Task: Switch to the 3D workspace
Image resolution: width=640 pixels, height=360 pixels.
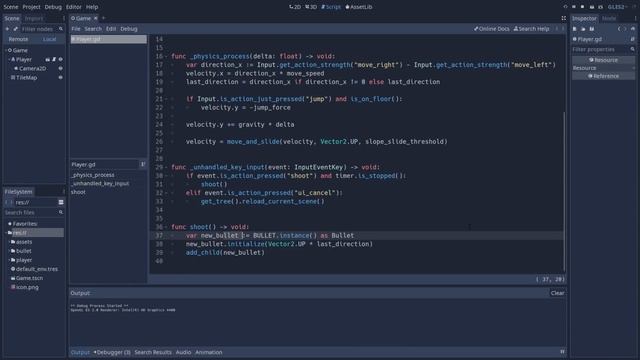Action: tap(311, 7)
